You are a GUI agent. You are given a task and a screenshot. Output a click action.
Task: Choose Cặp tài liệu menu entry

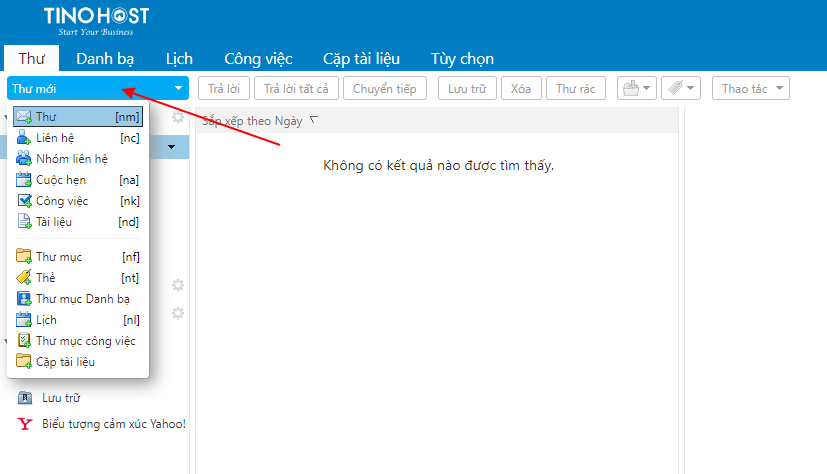point(78,362)
